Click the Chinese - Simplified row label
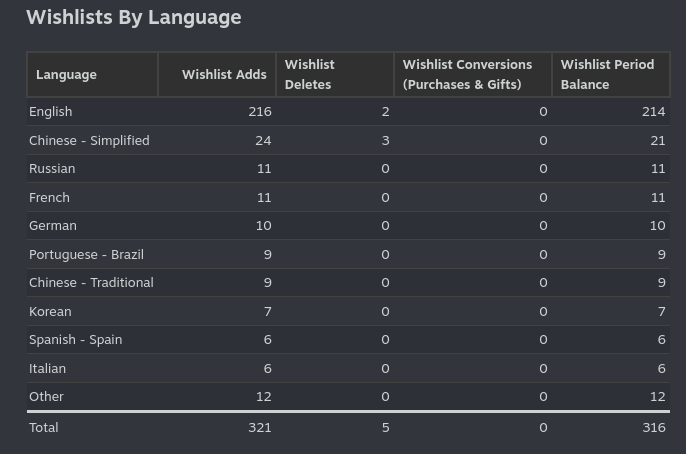686x454 pixels. point(89,140)
